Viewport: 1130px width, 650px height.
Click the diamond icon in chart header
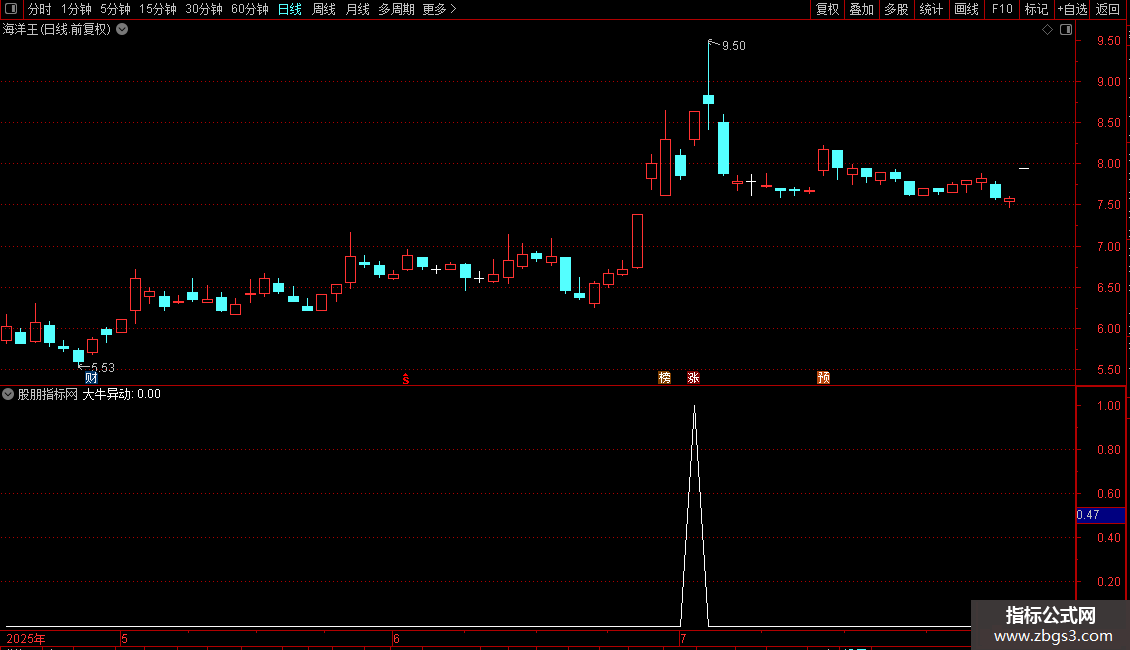point(1047,30)
